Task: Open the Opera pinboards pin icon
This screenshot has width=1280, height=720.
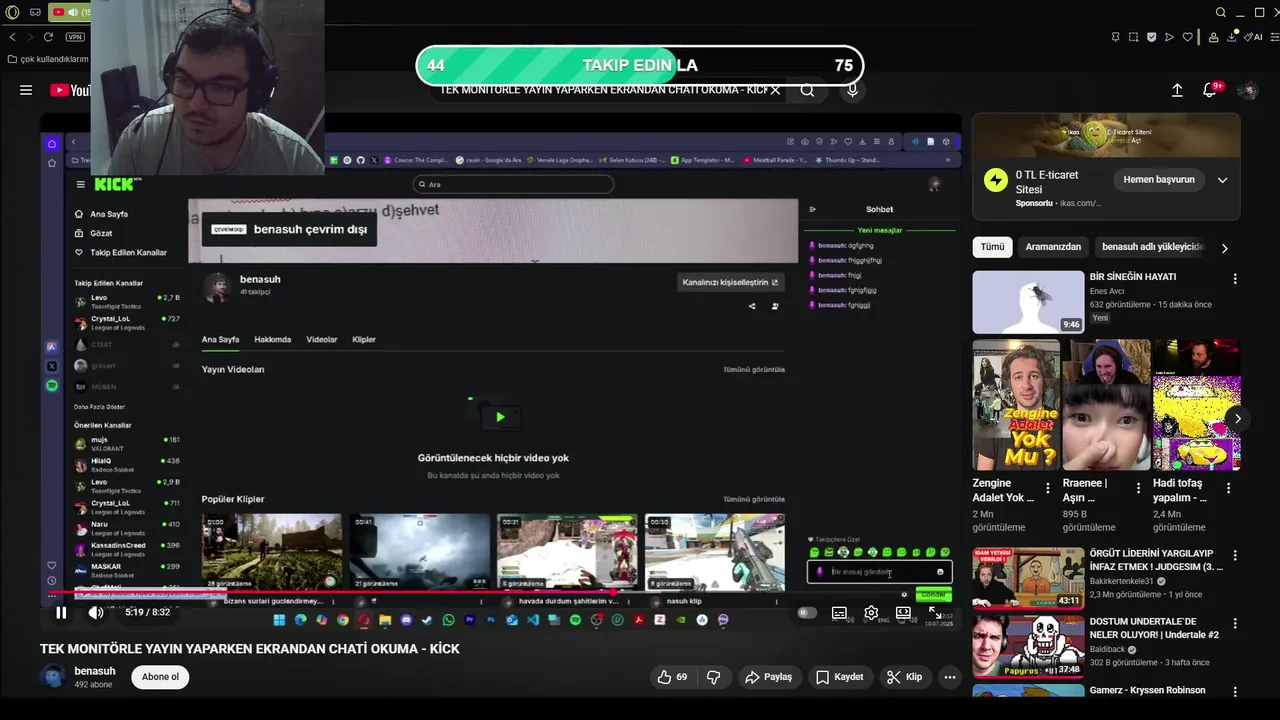Action: (1115, 37)
